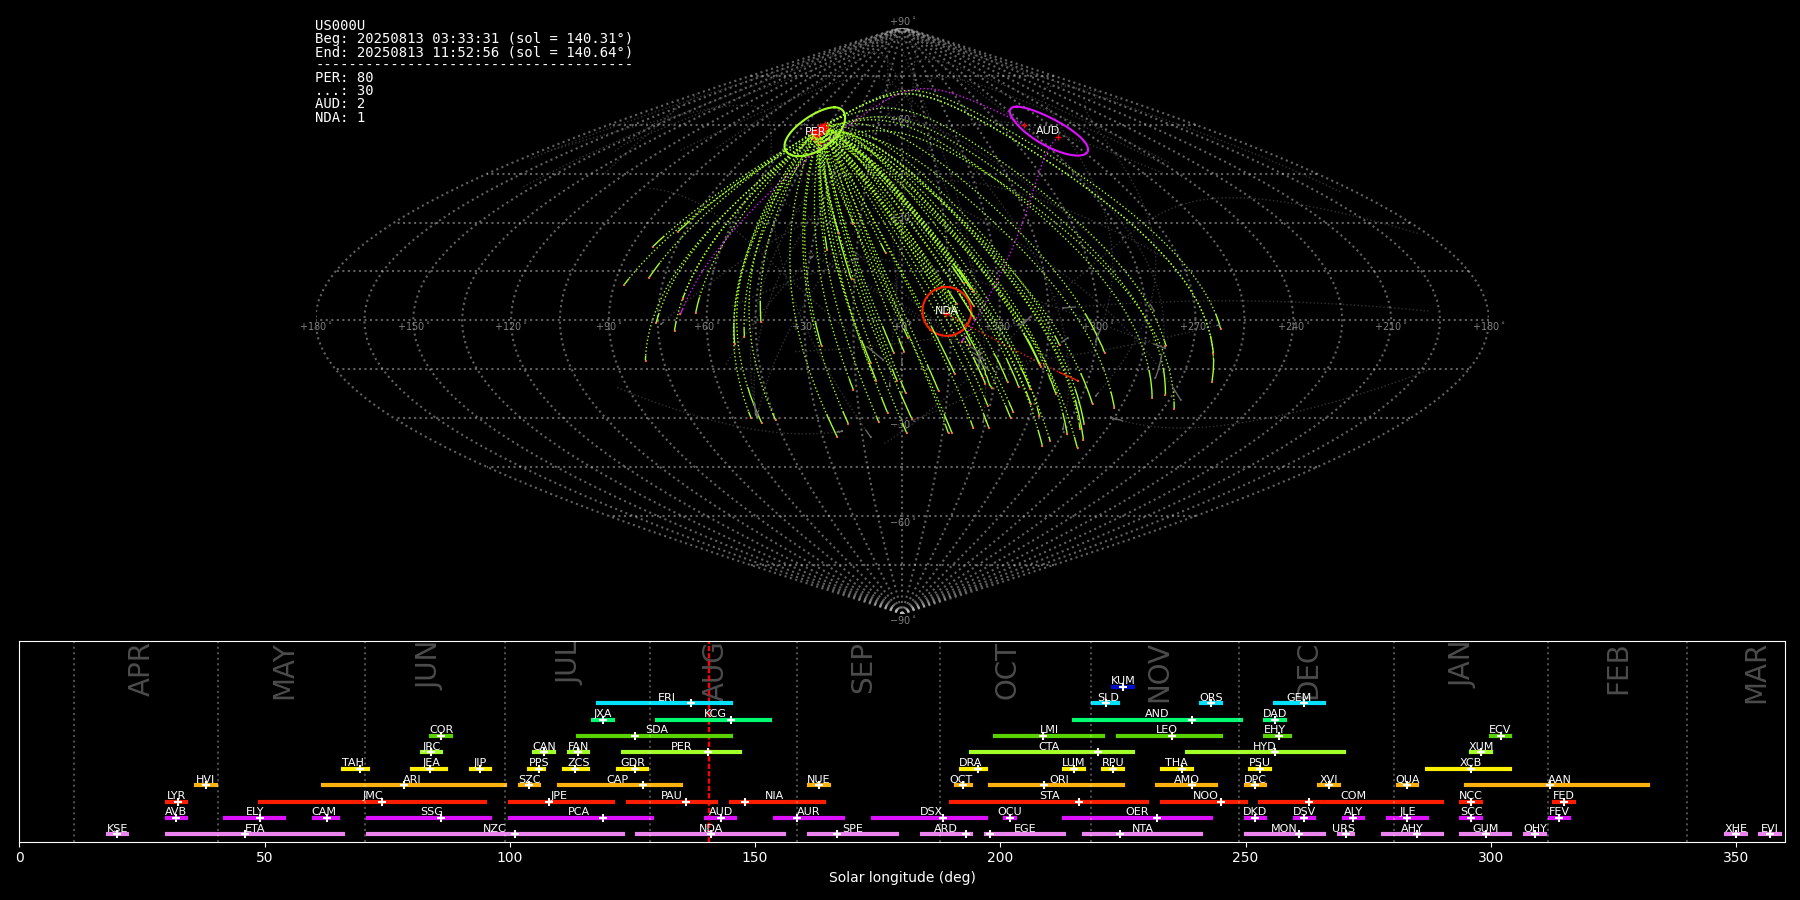Click the PER activity bar in the timeline
Image resolution: width=1800 pixels, height=900 pixels.
[681, 752]
